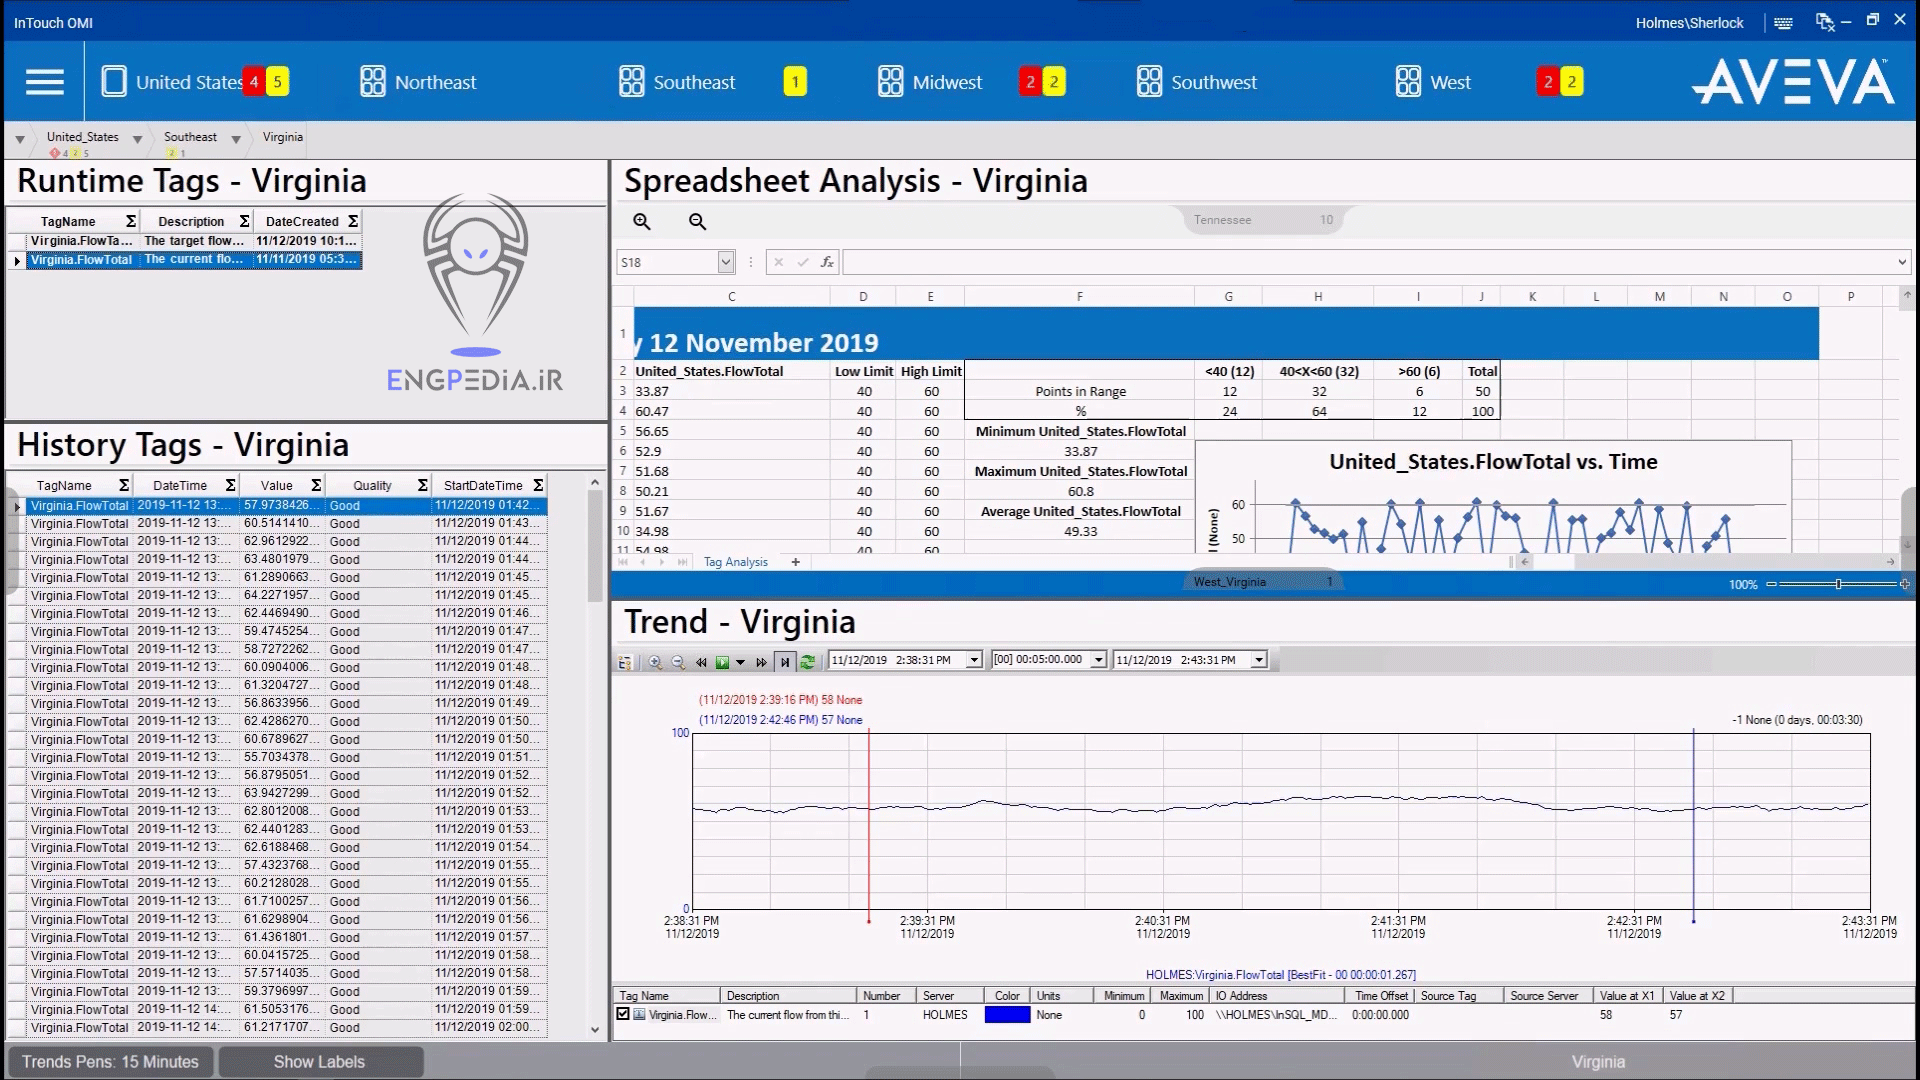Navigate to the Midwest region
Screen dimensions: 1920x1080
coord(930,82)
